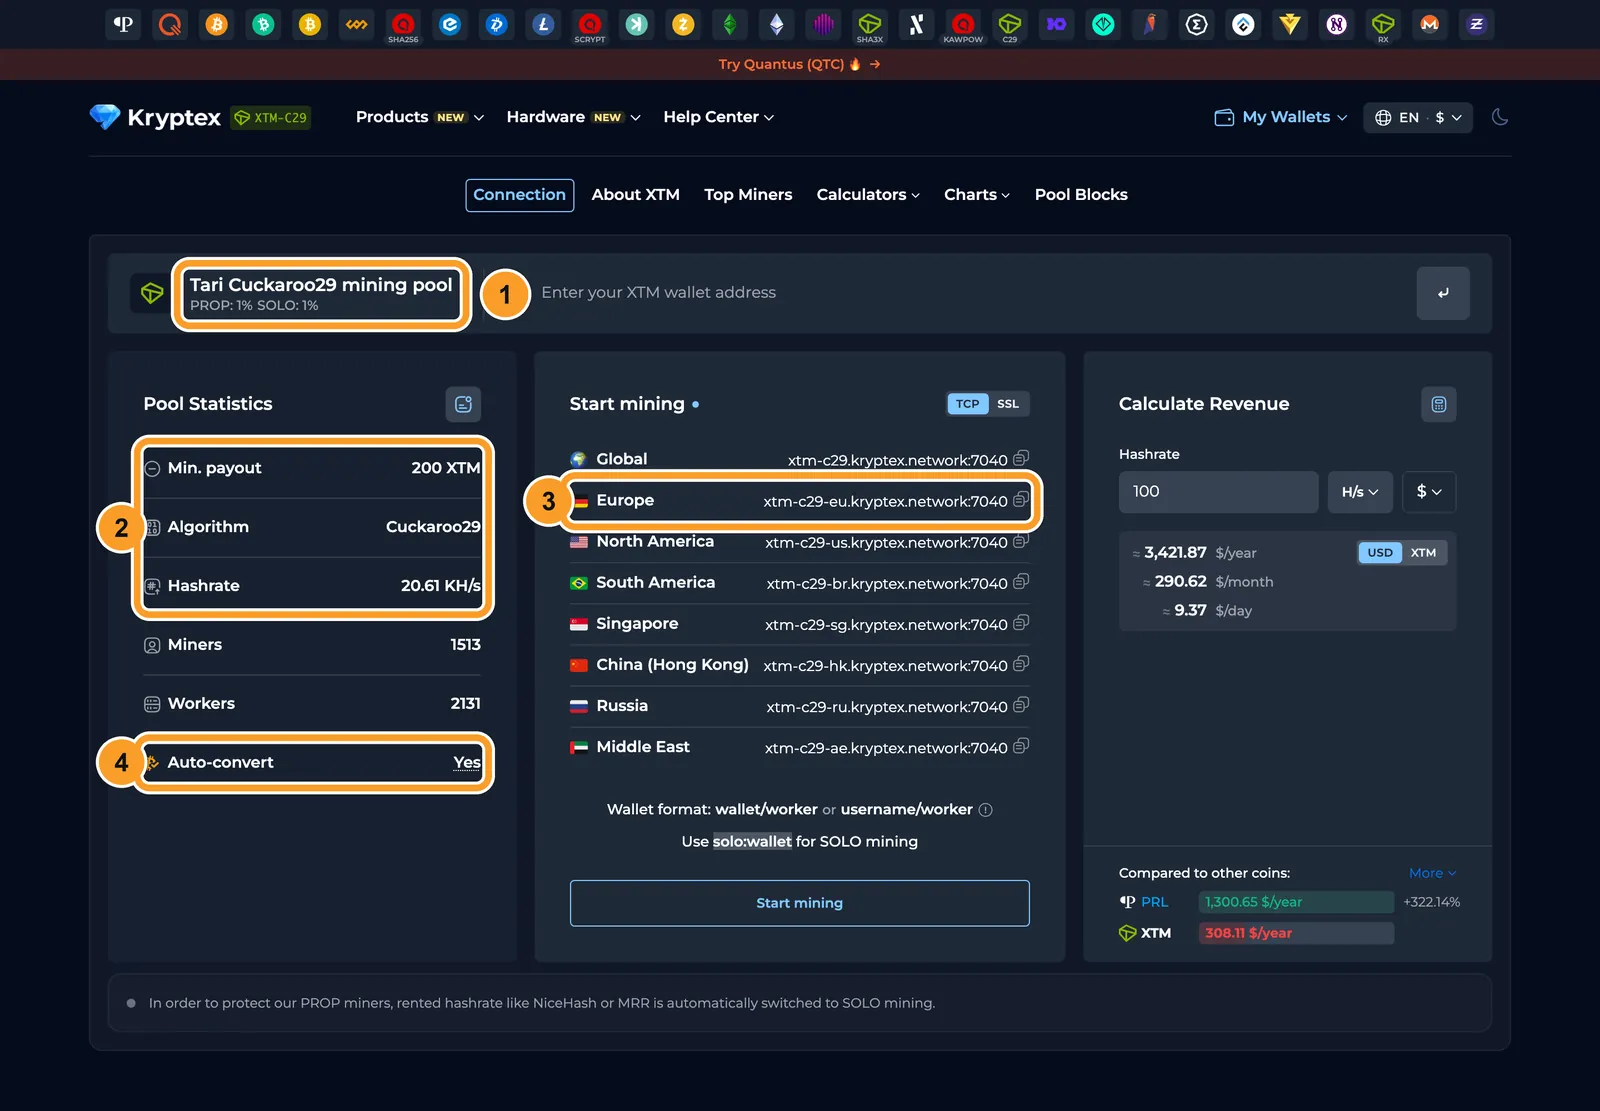The width and height of the screenshot is (1600, 1111).
Task: Show revenue in XTM
Action: pyautogui.click(x=1423, y=553)
